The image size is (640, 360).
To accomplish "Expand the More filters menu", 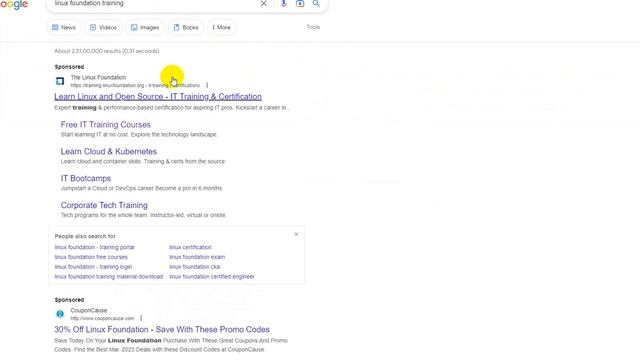I will pyautogui.click(x=221, y=27).
